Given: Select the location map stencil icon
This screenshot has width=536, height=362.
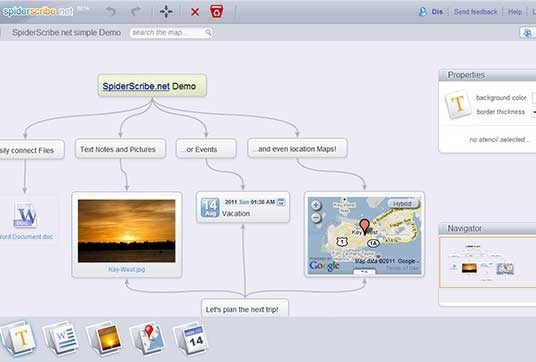Looking at the screenshot, I should pos(148,338).
